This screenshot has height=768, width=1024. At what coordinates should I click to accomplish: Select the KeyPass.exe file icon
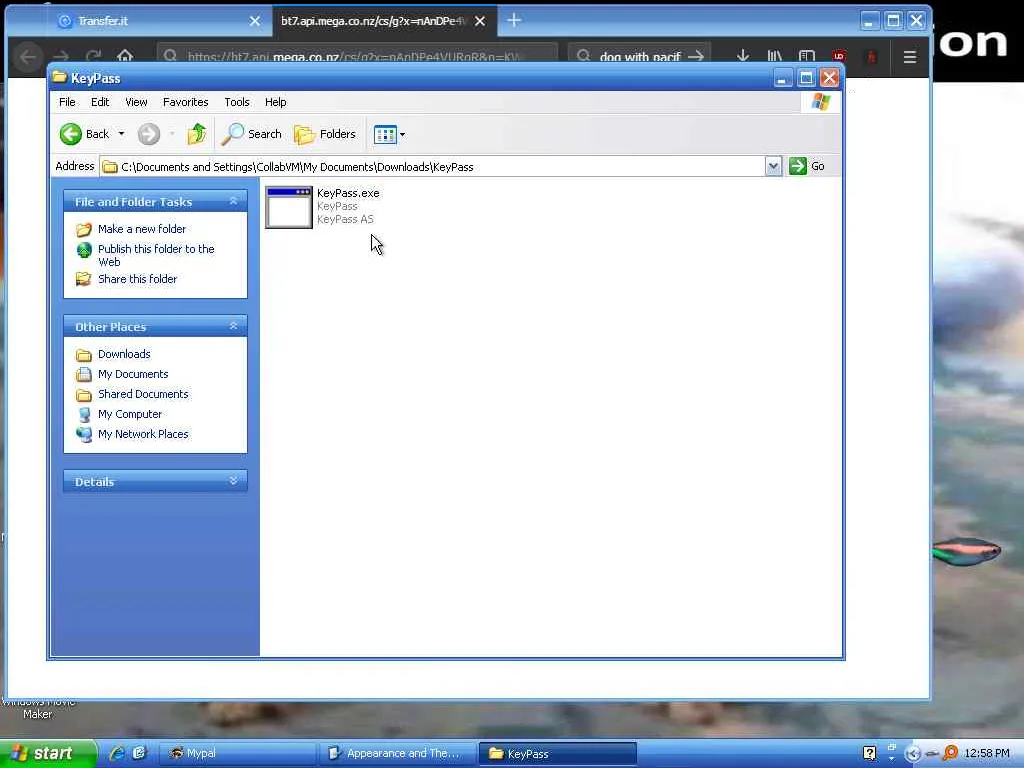289,208
